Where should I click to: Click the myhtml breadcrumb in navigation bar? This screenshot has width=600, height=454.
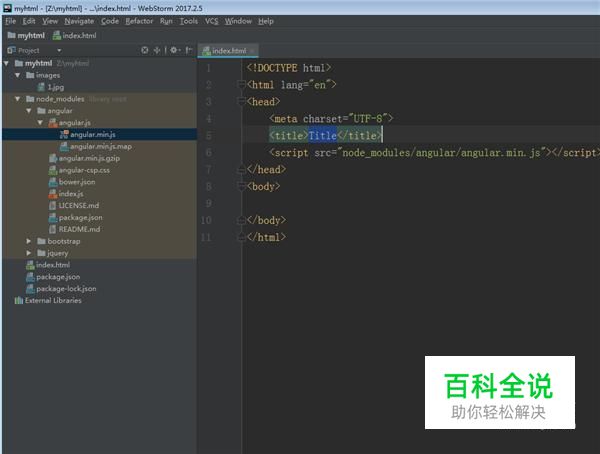click(x=26, y=36)
